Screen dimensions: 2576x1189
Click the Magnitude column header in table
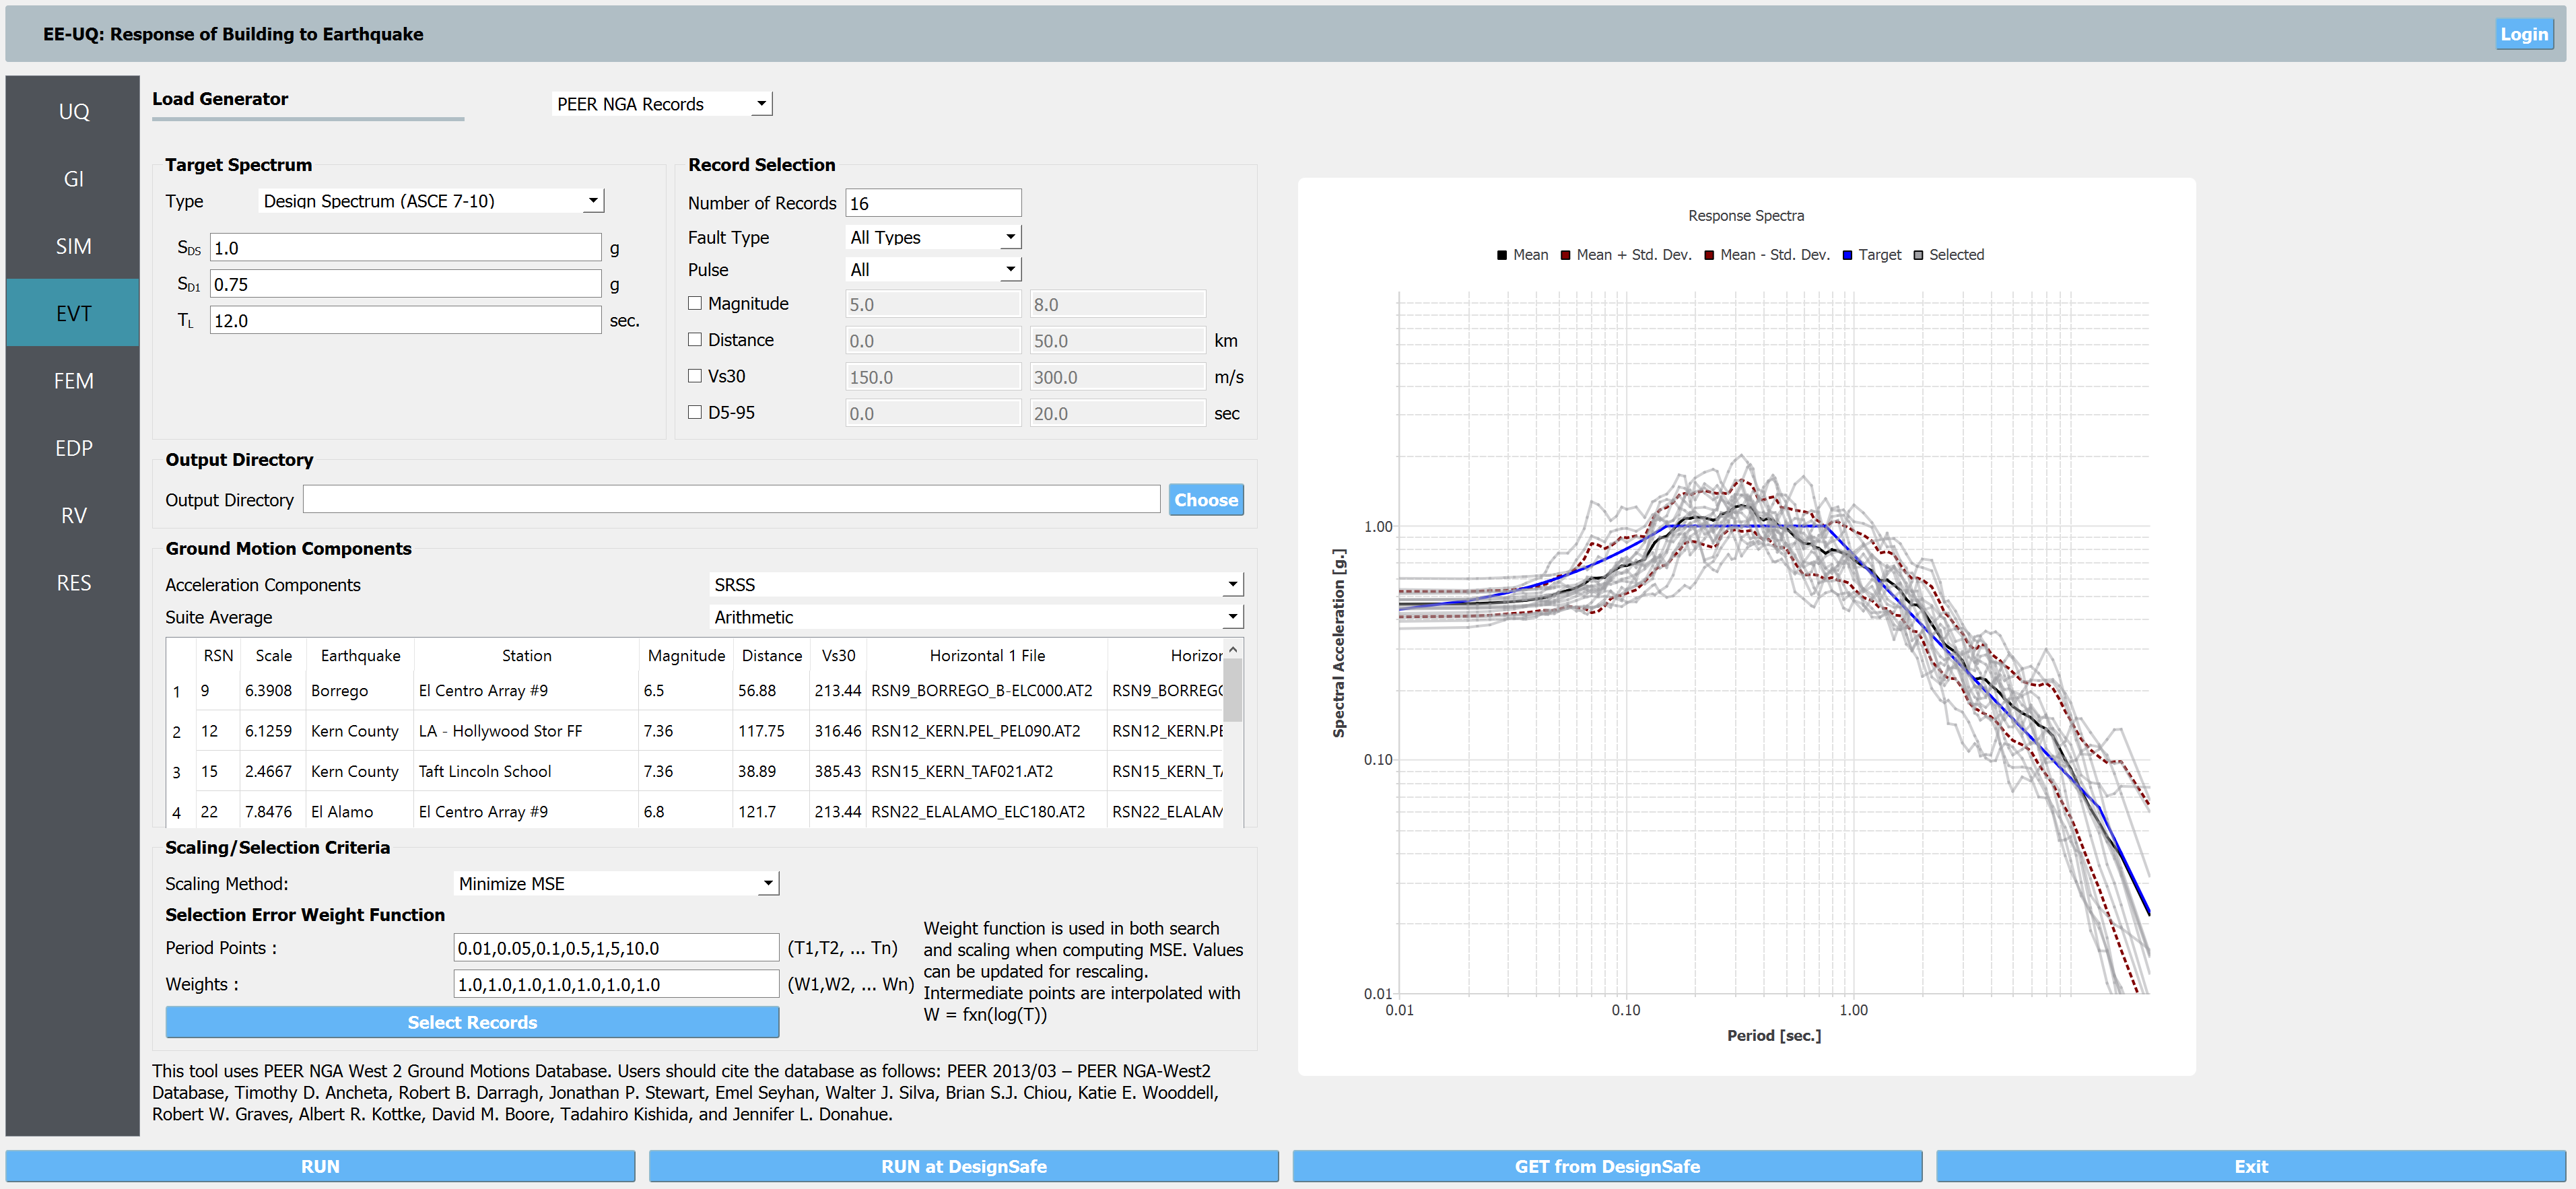click(x=686, y=655)
